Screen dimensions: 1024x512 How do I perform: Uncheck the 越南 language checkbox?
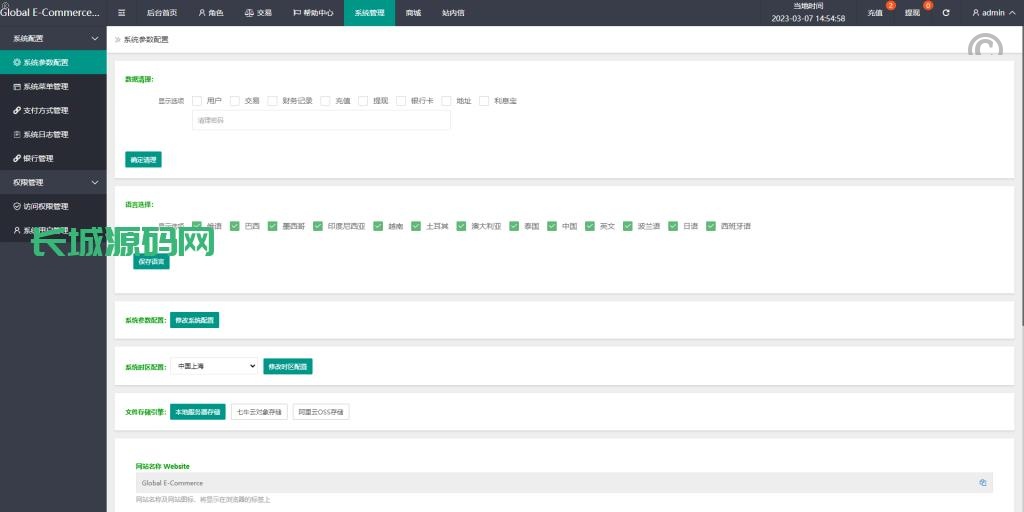pyautogui.click(x=378, y=226)
